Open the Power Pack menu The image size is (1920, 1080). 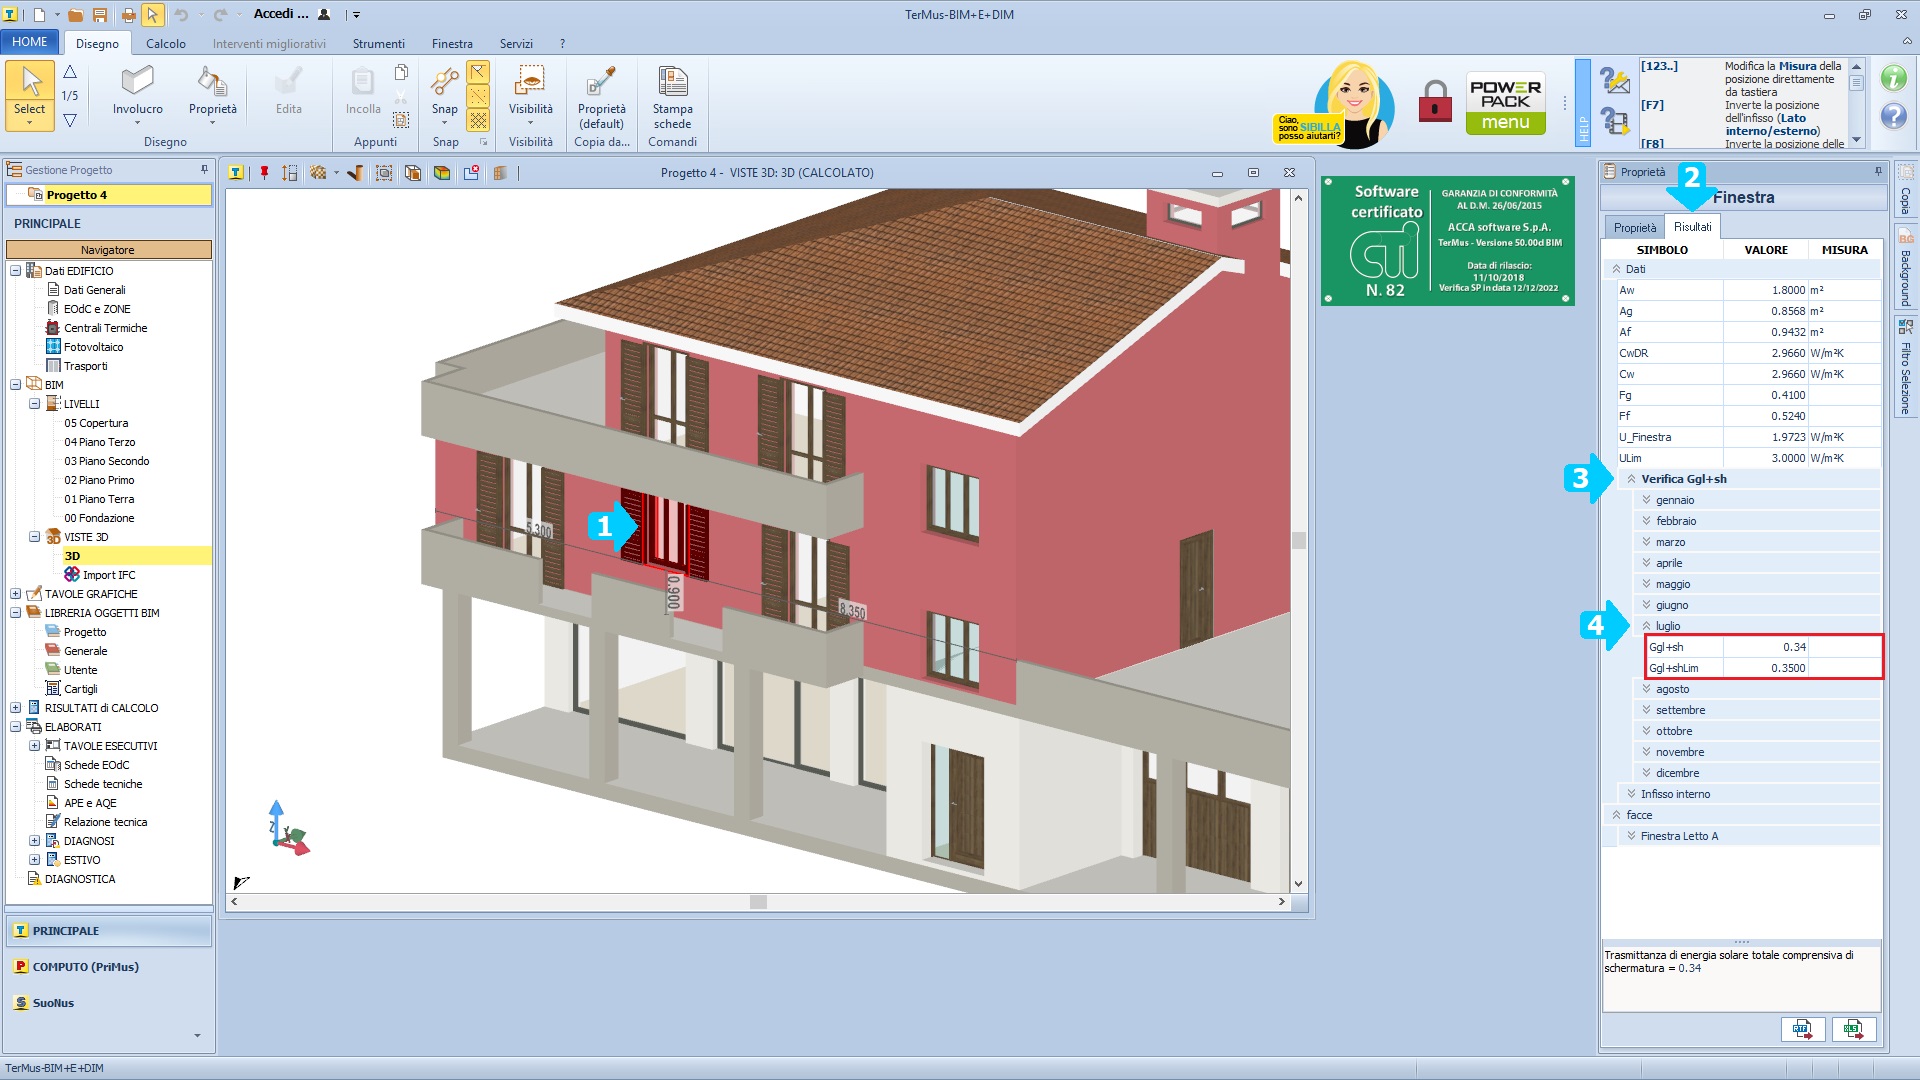point(1505,103)
